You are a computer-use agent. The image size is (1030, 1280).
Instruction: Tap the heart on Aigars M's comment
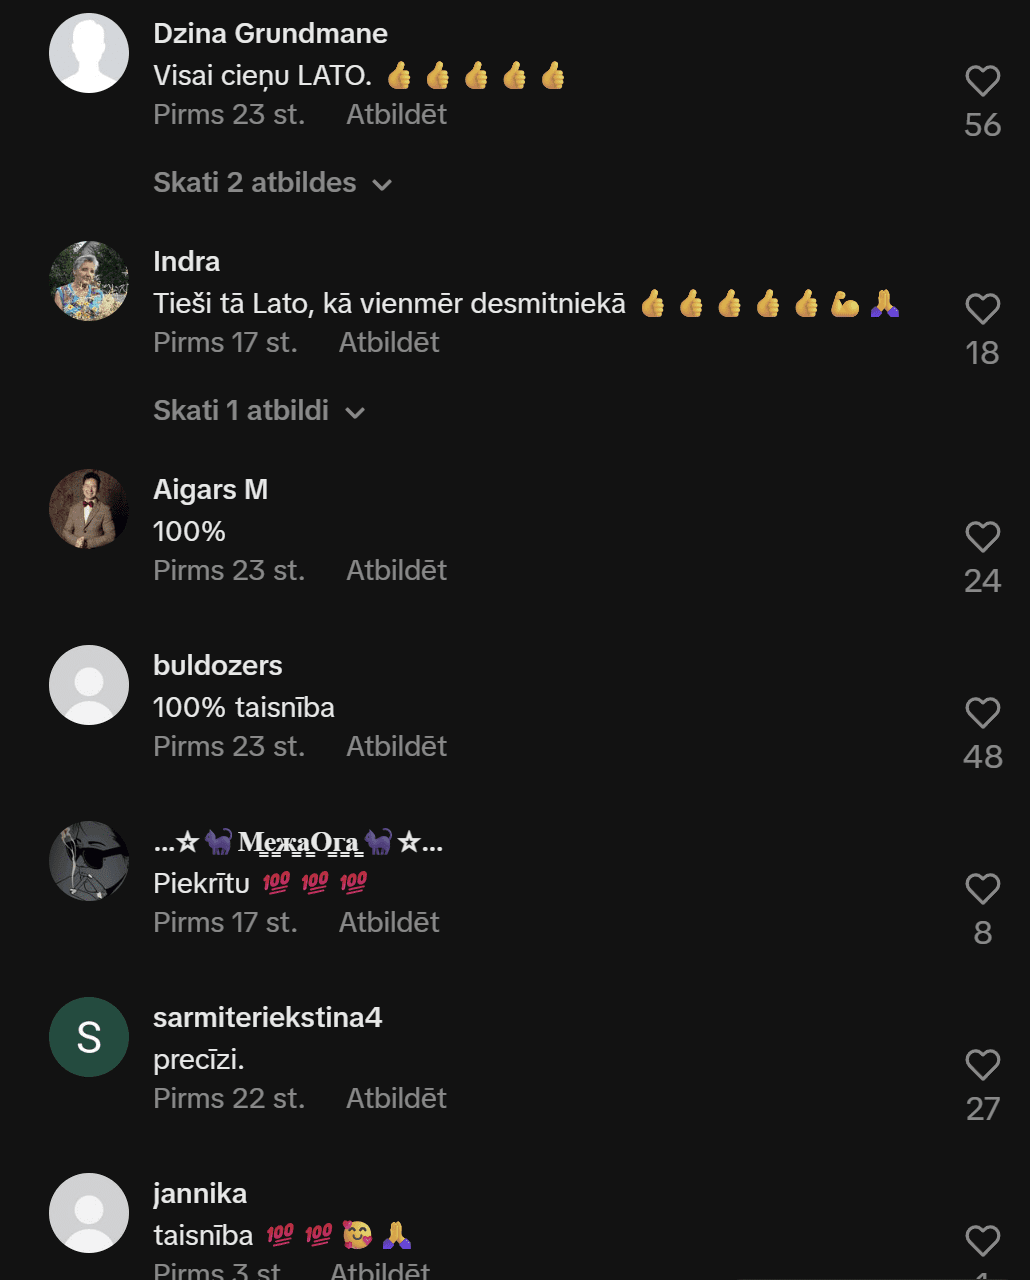[982, 537]
